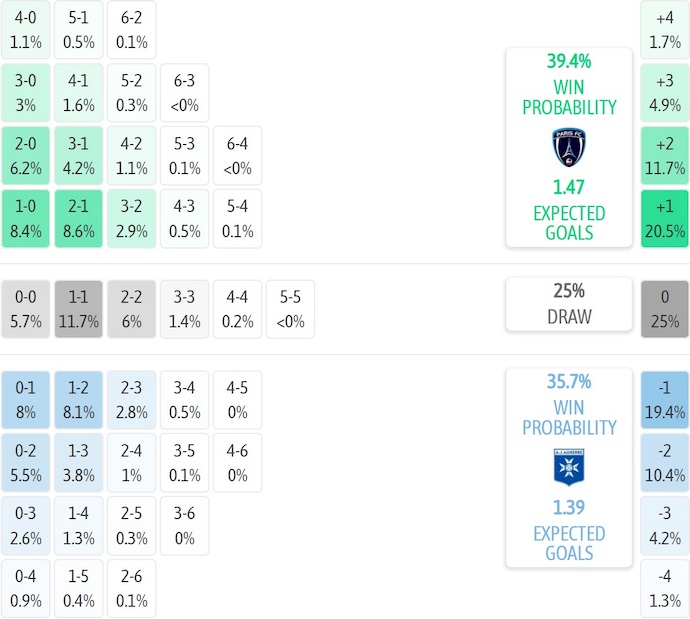The height and width of the screenshot is (619, 690).
Task: Pick the 0-1 scoreline tile
Action: click(x=22, y=399)
